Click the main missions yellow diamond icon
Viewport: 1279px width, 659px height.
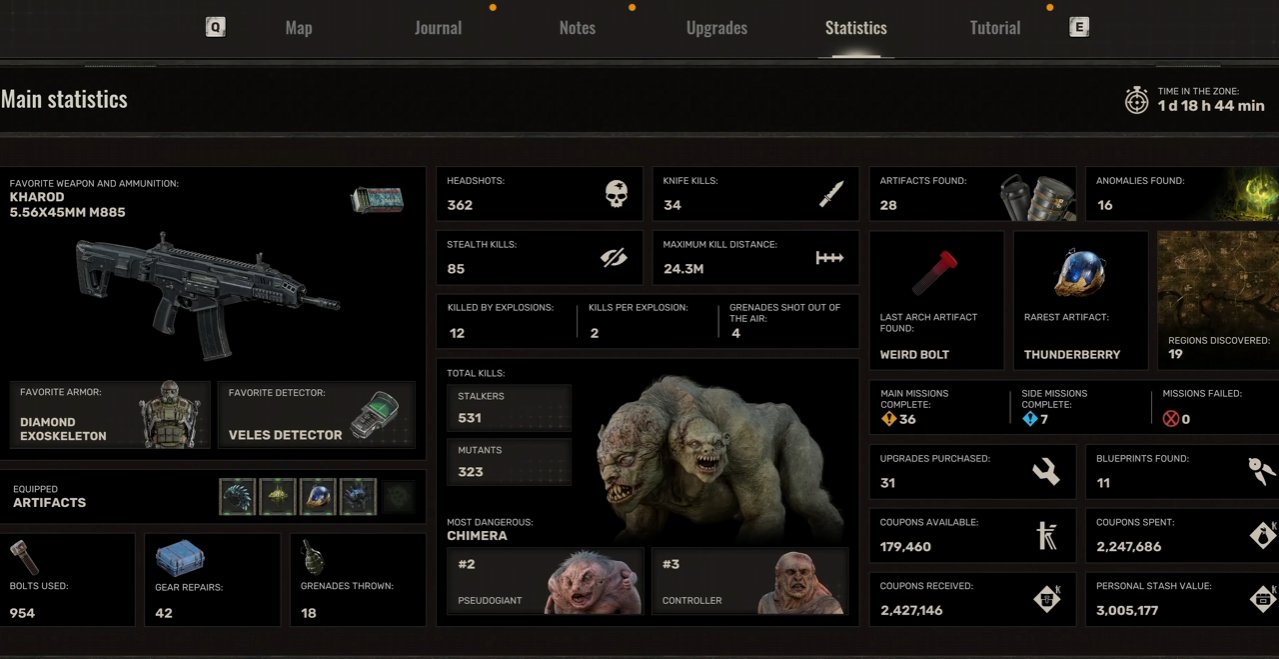pyautogui.click(x=888, y=419)
